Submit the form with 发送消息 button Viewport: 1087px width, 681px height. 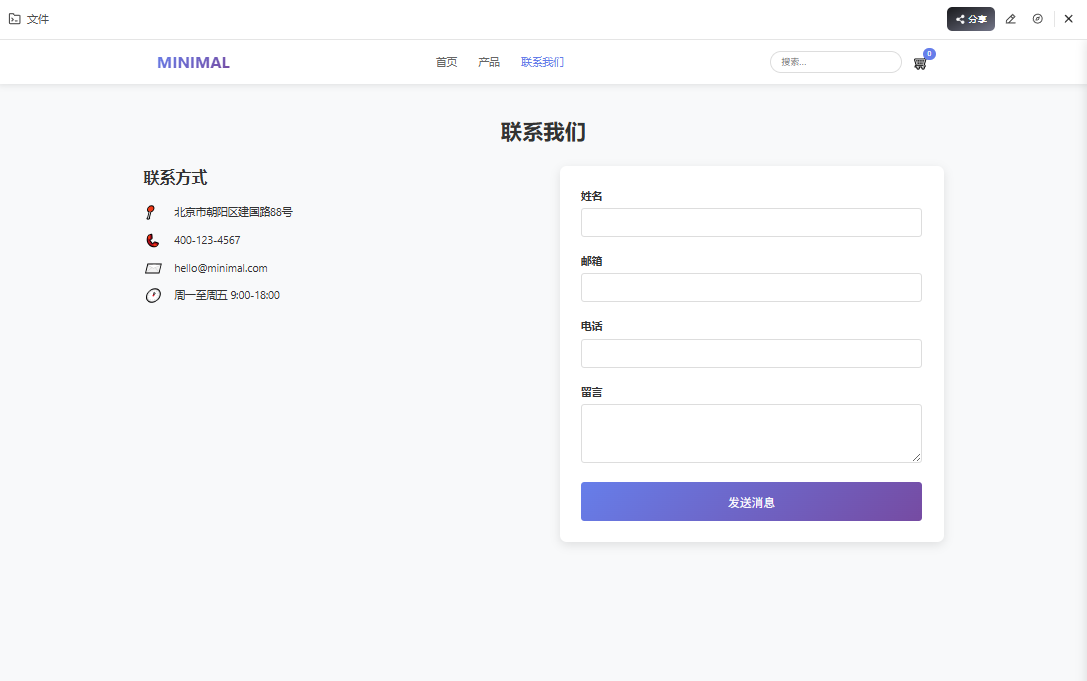(x=751, y=502)
